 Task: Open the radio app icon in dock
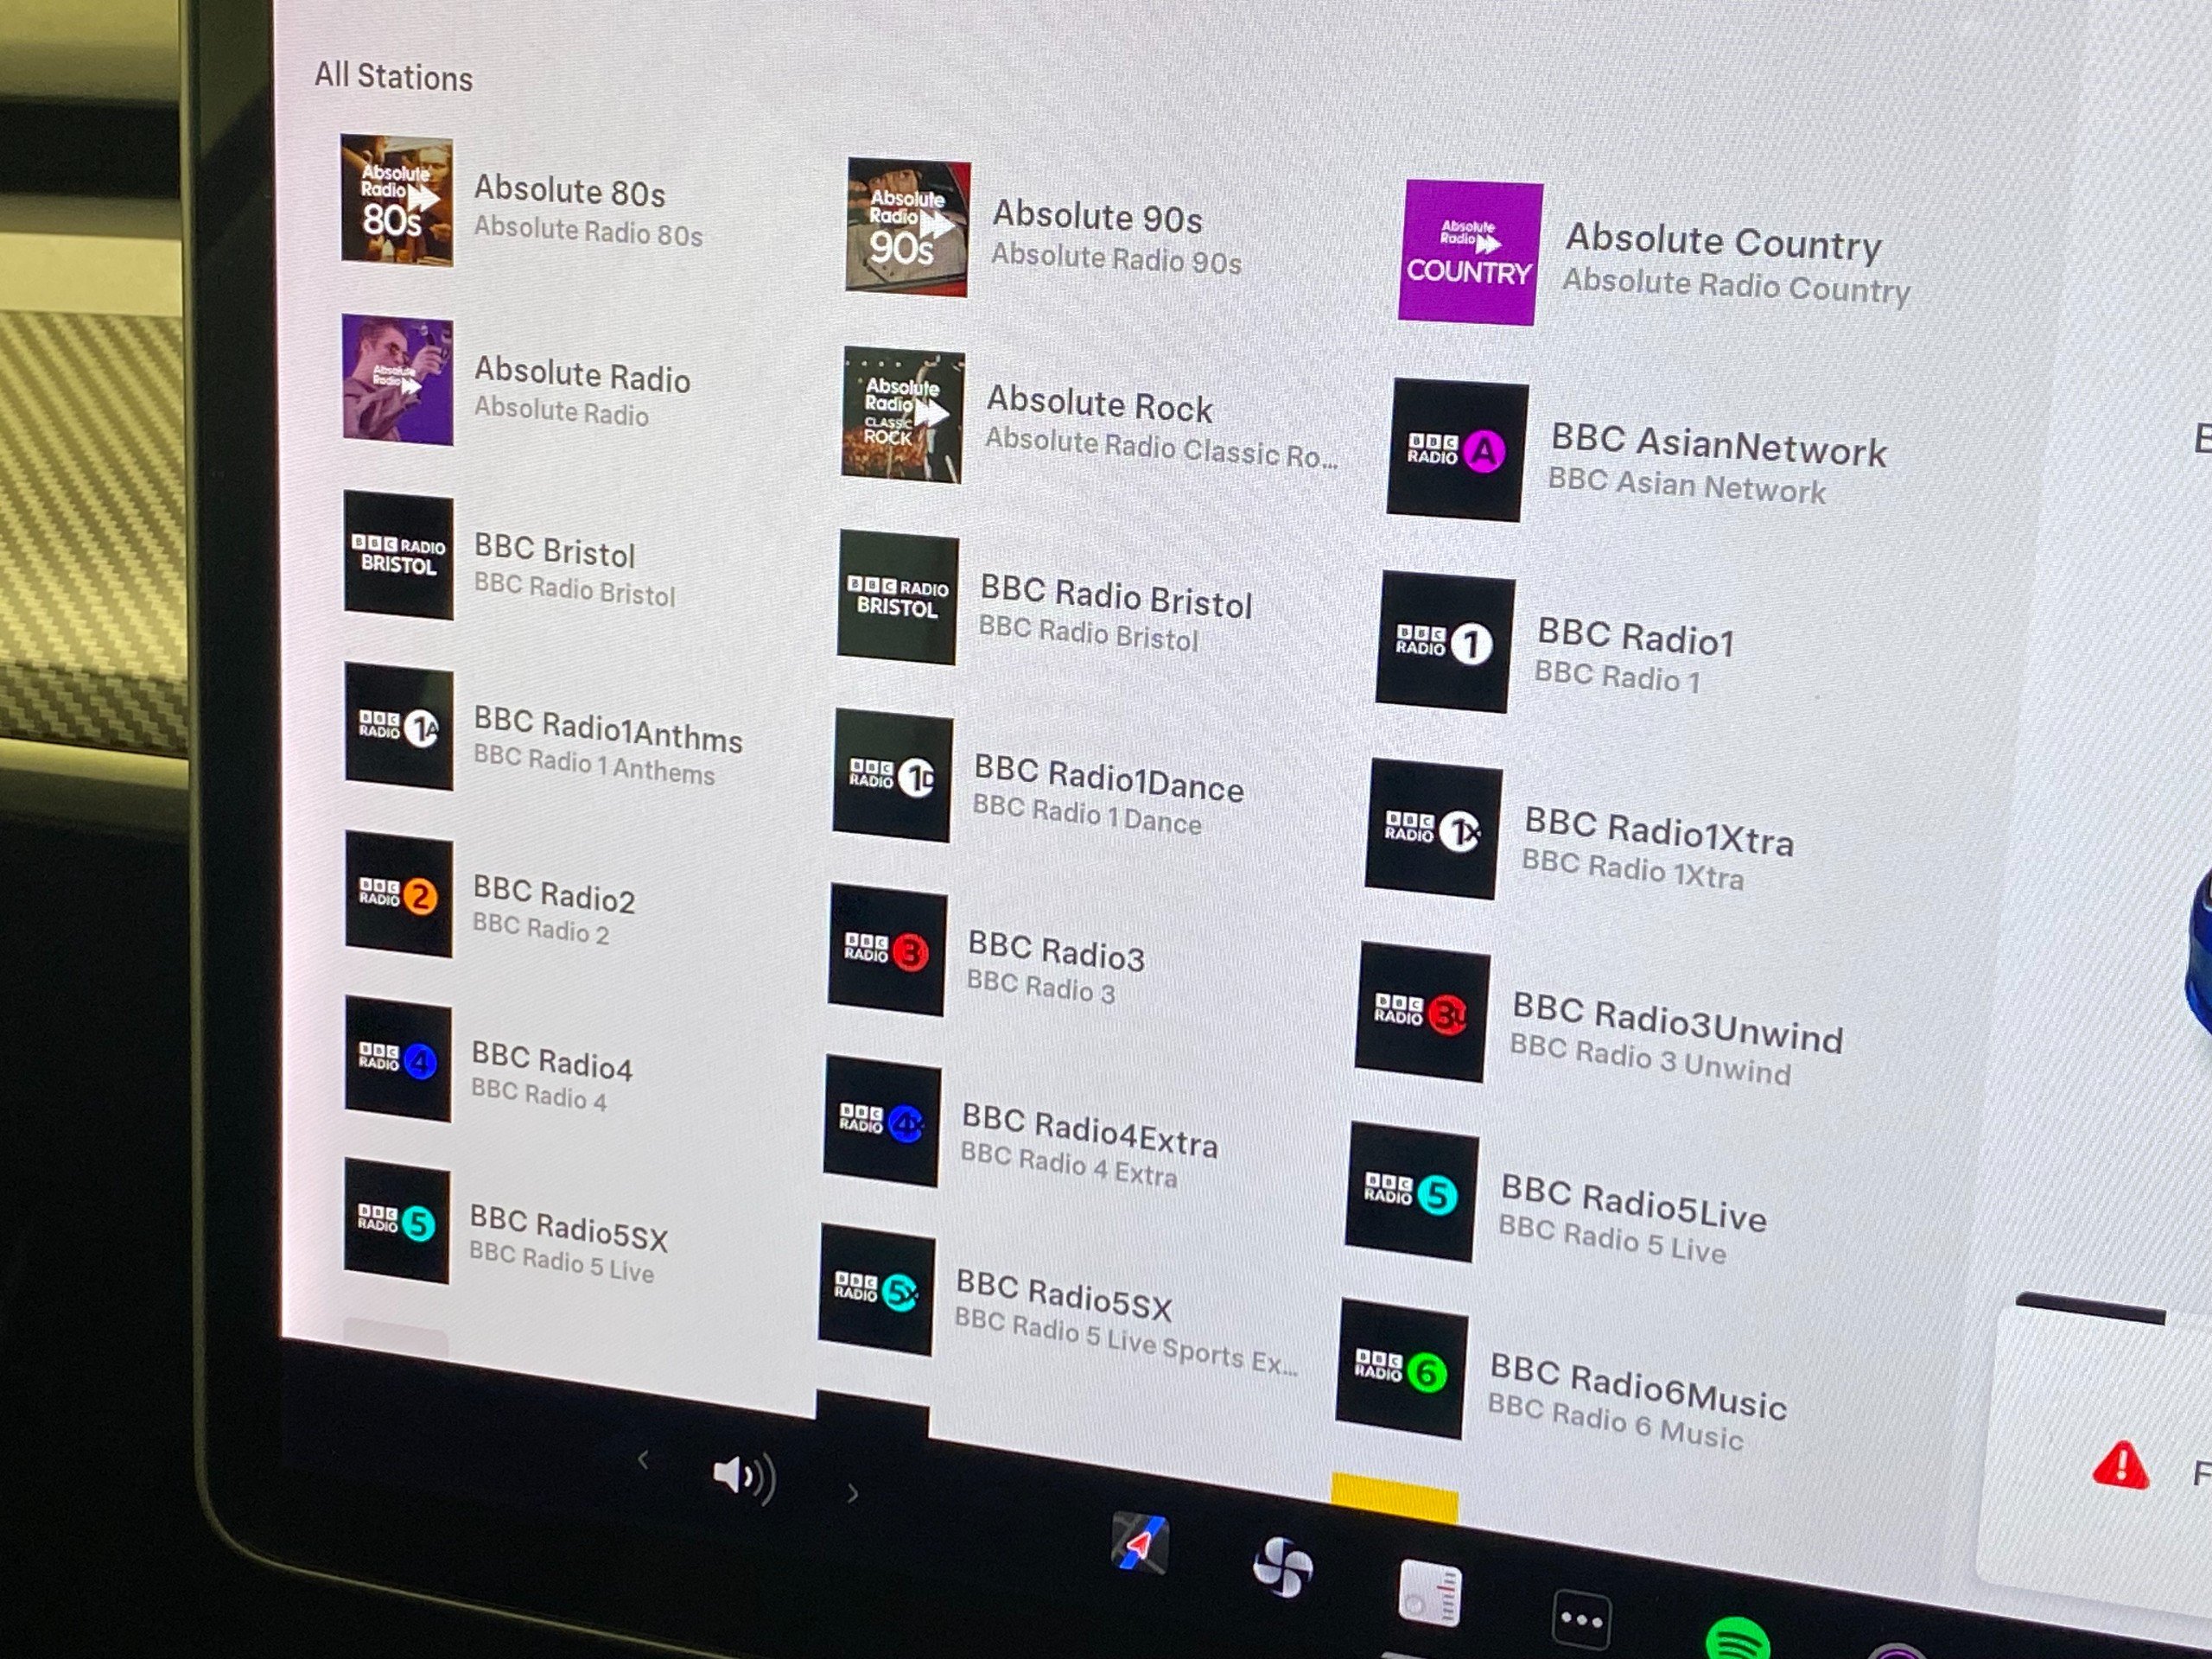tap(1430, 1592)
